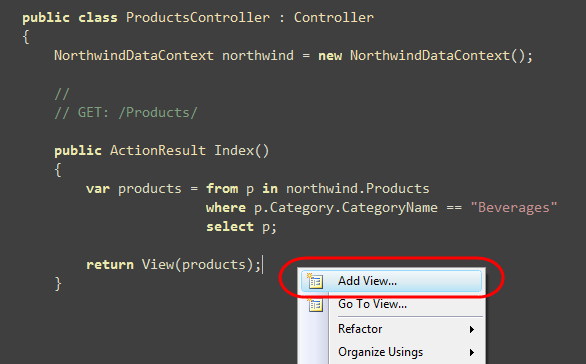Choose Go To View... from context menu
Image resolution: width=586 pixels, height=364 pixels.
point(391,304)
